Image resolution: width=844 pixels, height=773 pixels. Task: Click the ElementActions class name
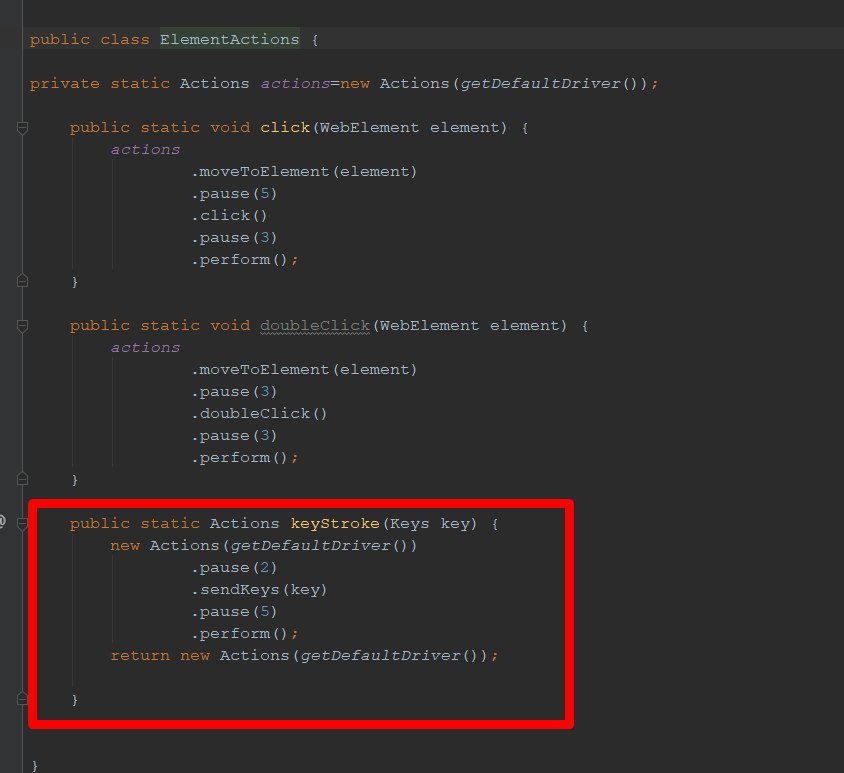[x=229, y=39]
